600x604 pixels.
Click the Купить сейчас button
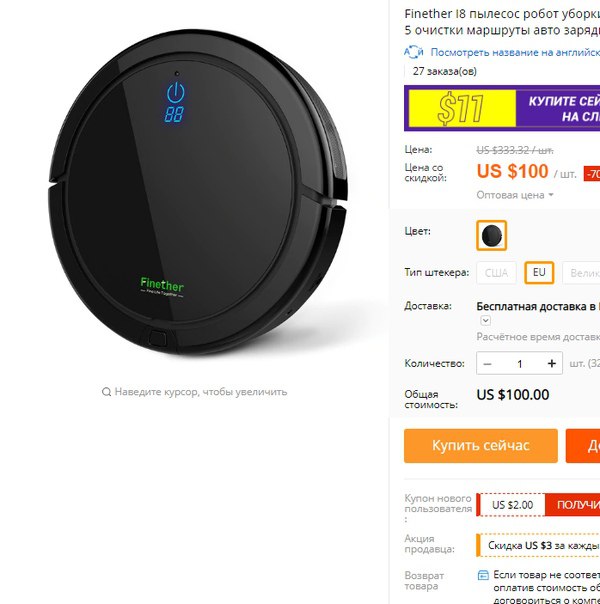[481, 446]
